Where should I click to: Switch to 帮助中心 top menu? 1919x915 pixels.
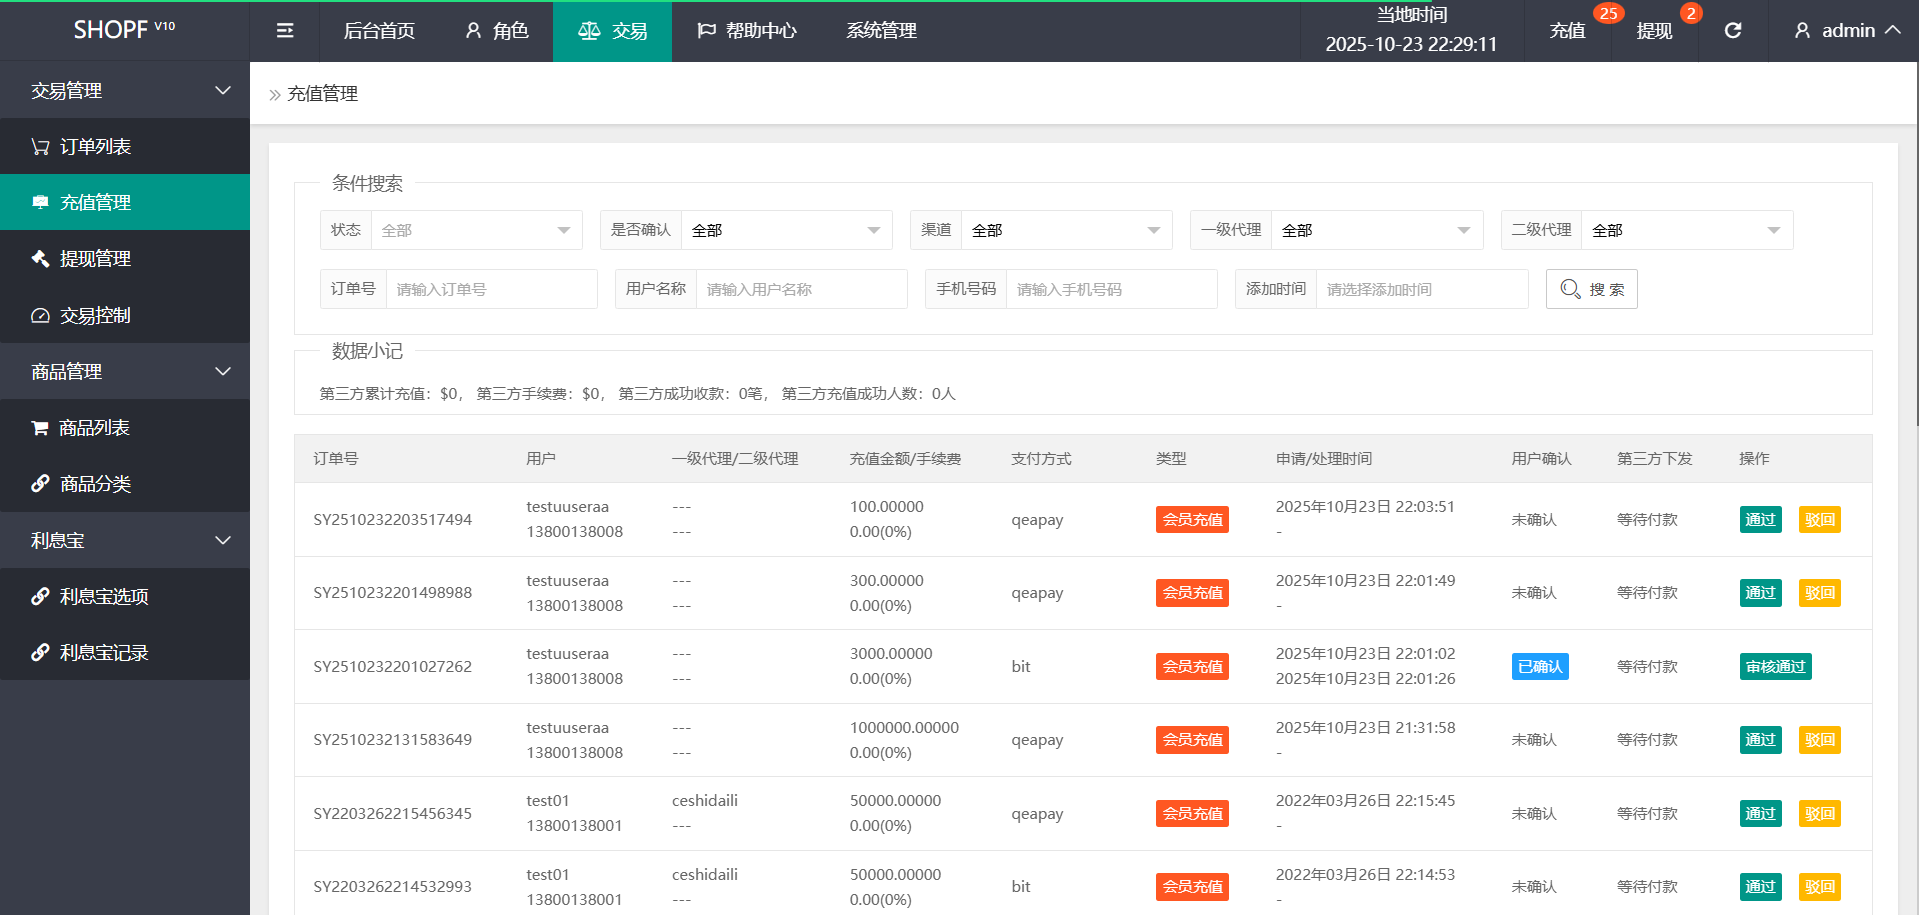pyautogui.click(x=746, y=31)
